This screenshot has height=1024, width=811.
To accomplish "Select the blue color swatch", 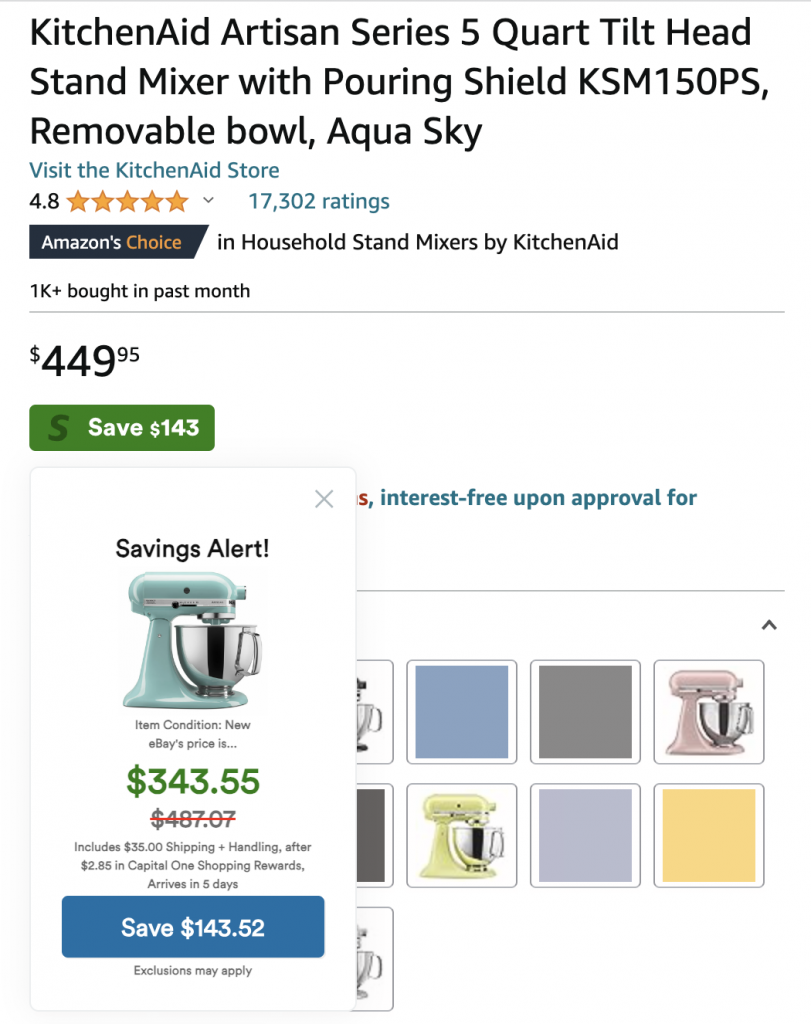I will click(x=461, y=712).
